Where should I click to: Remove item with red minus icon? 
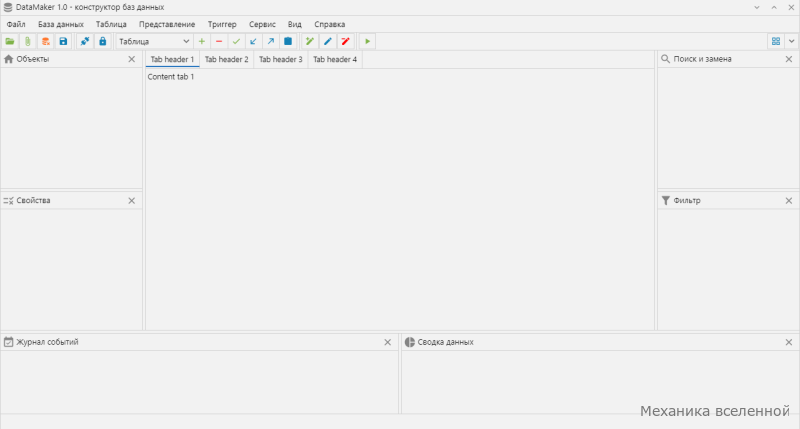(219, 41)
